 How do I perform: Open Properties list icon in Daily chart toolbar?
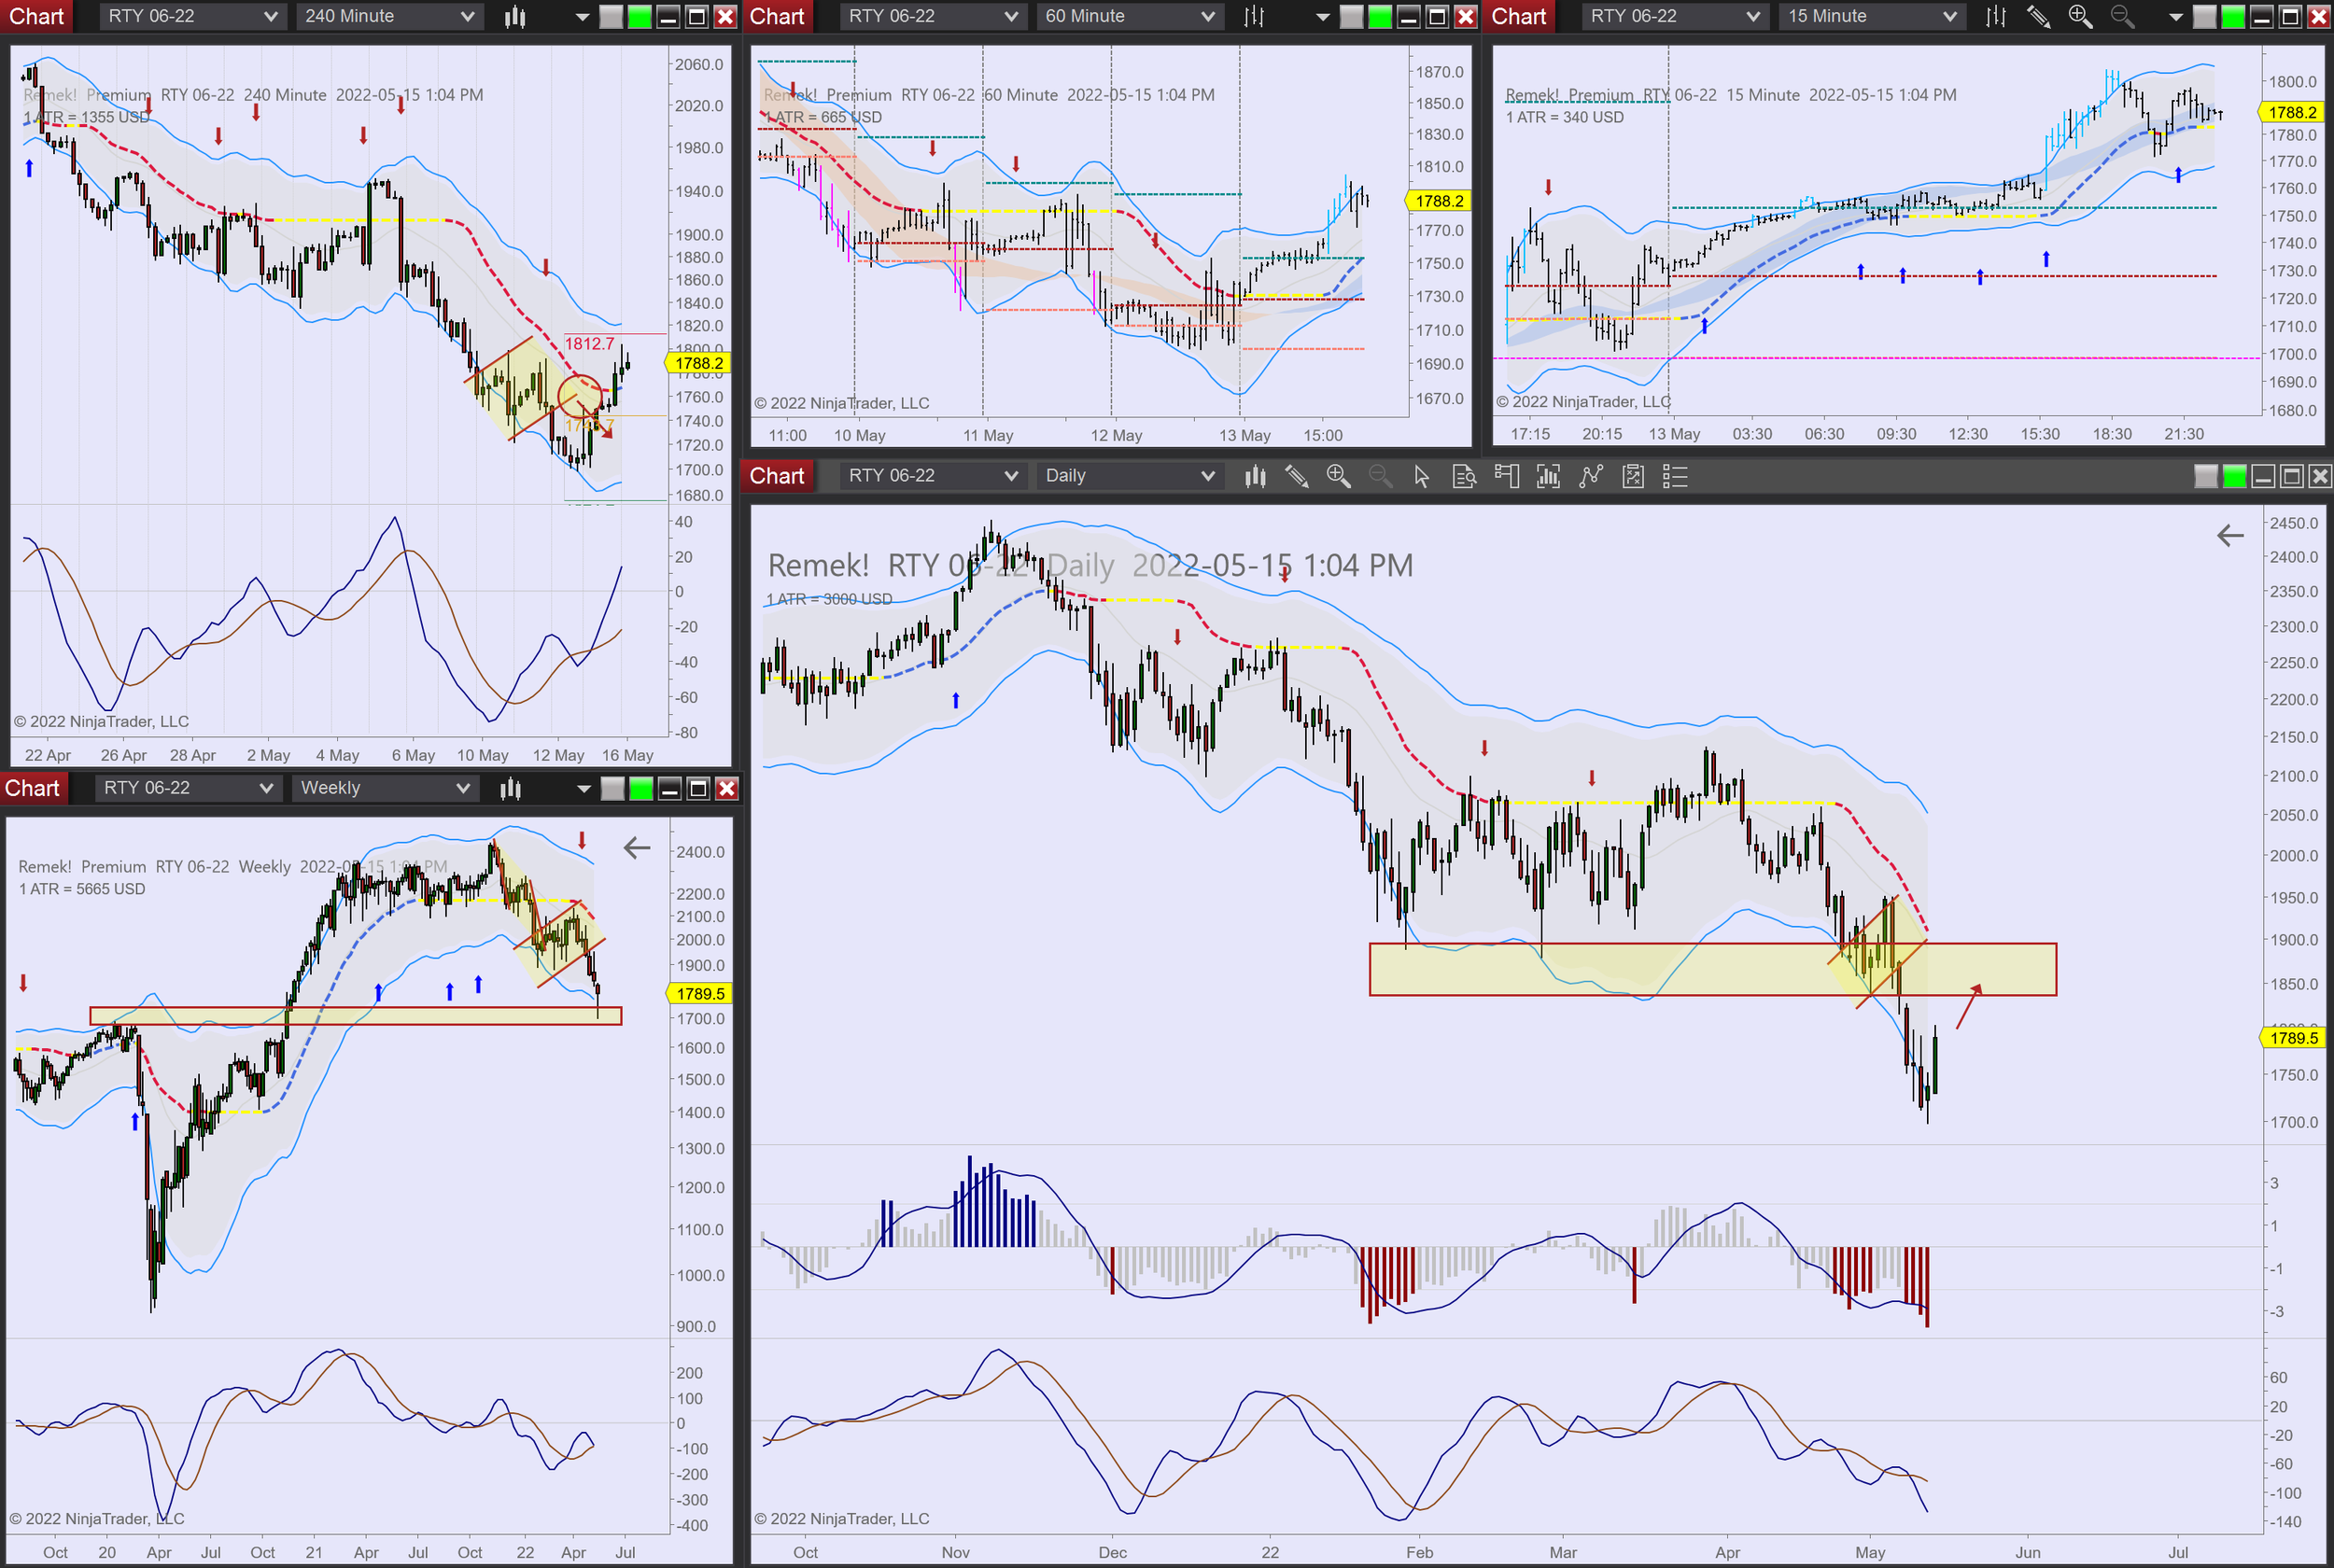click(1675, 476)
